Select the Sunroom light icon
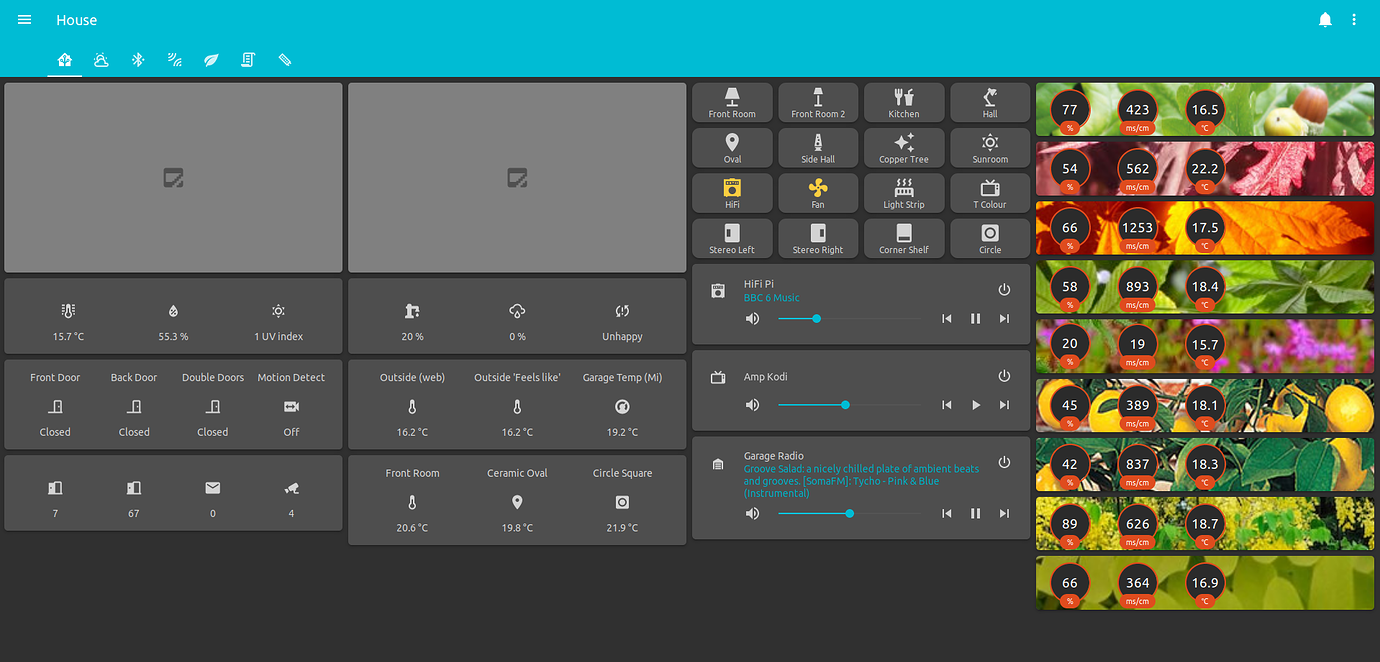Screen dimensions: 1380x662 coord(990,141)
